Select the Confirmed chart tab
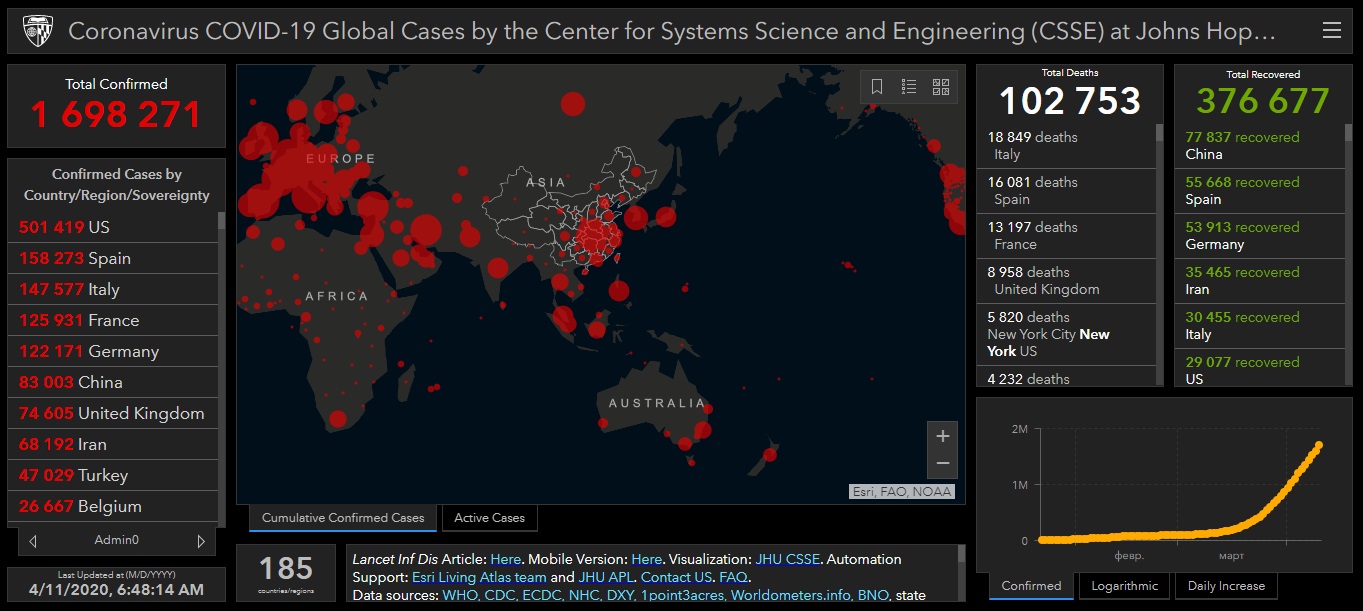 [x=1031, y=586]
